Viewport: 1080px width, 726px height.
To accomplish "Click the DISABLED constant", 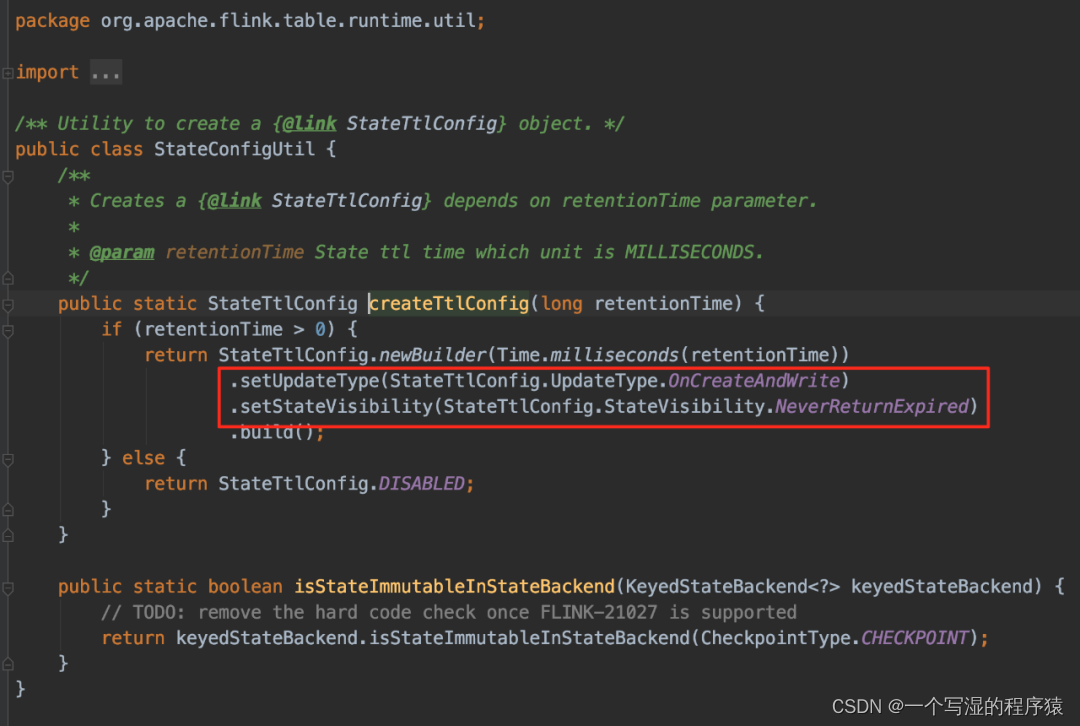I will click(x=422, y=484).
